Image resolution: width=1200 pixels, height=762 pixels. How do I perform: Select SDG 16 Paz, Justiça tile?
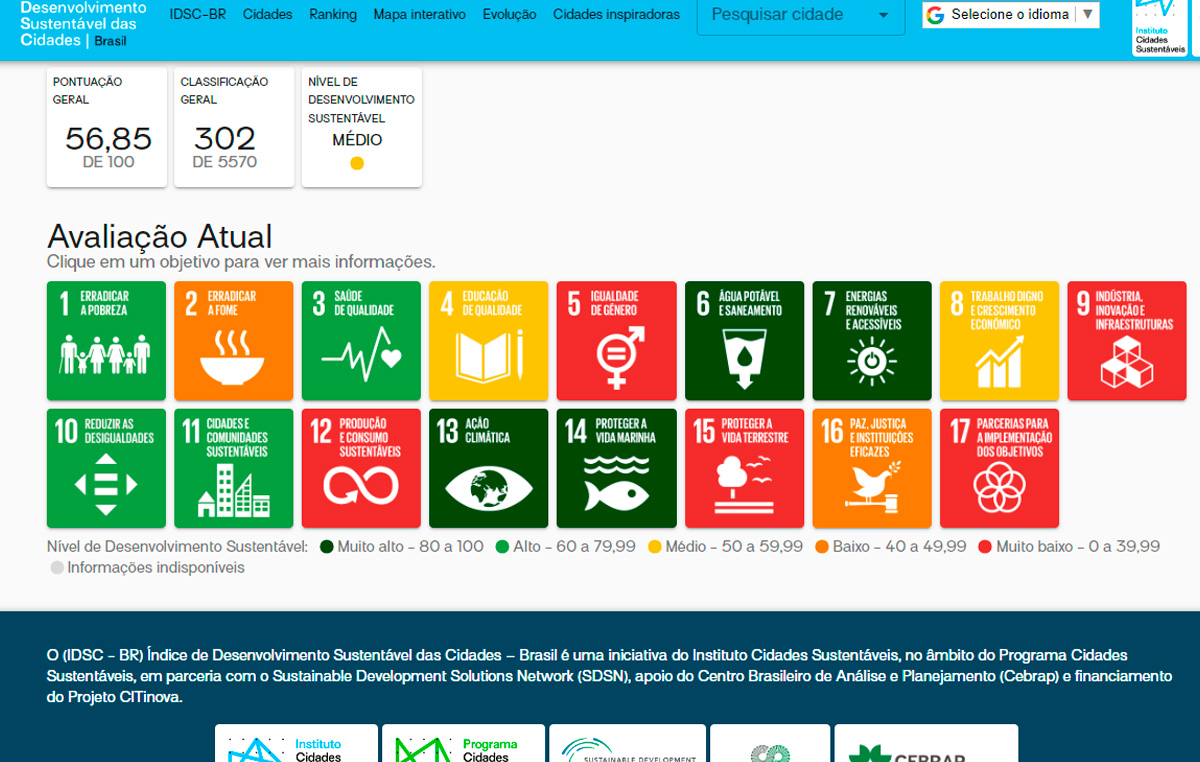point(872,468)
